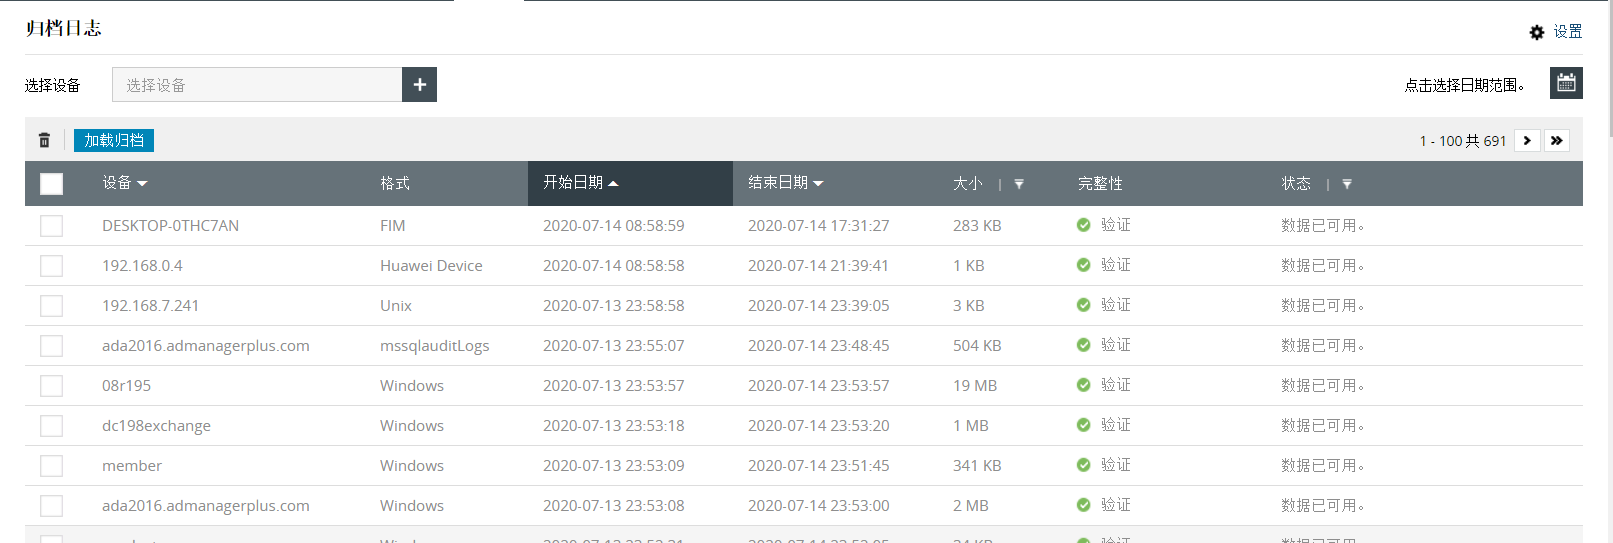Screen dimensions: 1613x543
Task: Click end date 2020-07-14 21:39:41
Action: [818, 266]
